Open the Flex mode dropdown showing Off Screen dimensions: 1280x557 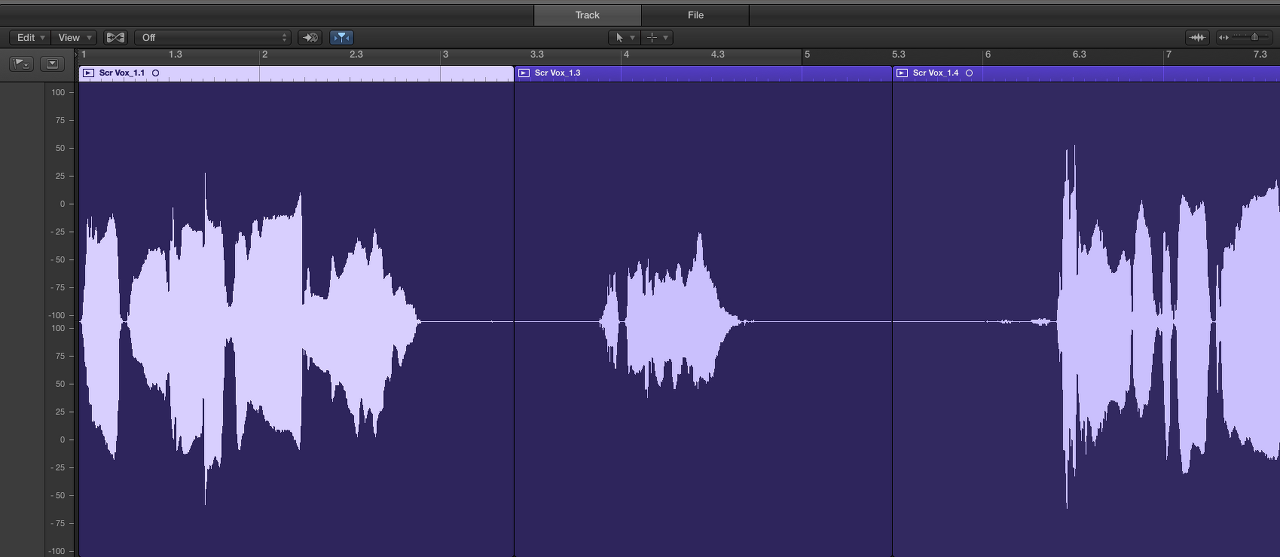click(x=213, y=37)
